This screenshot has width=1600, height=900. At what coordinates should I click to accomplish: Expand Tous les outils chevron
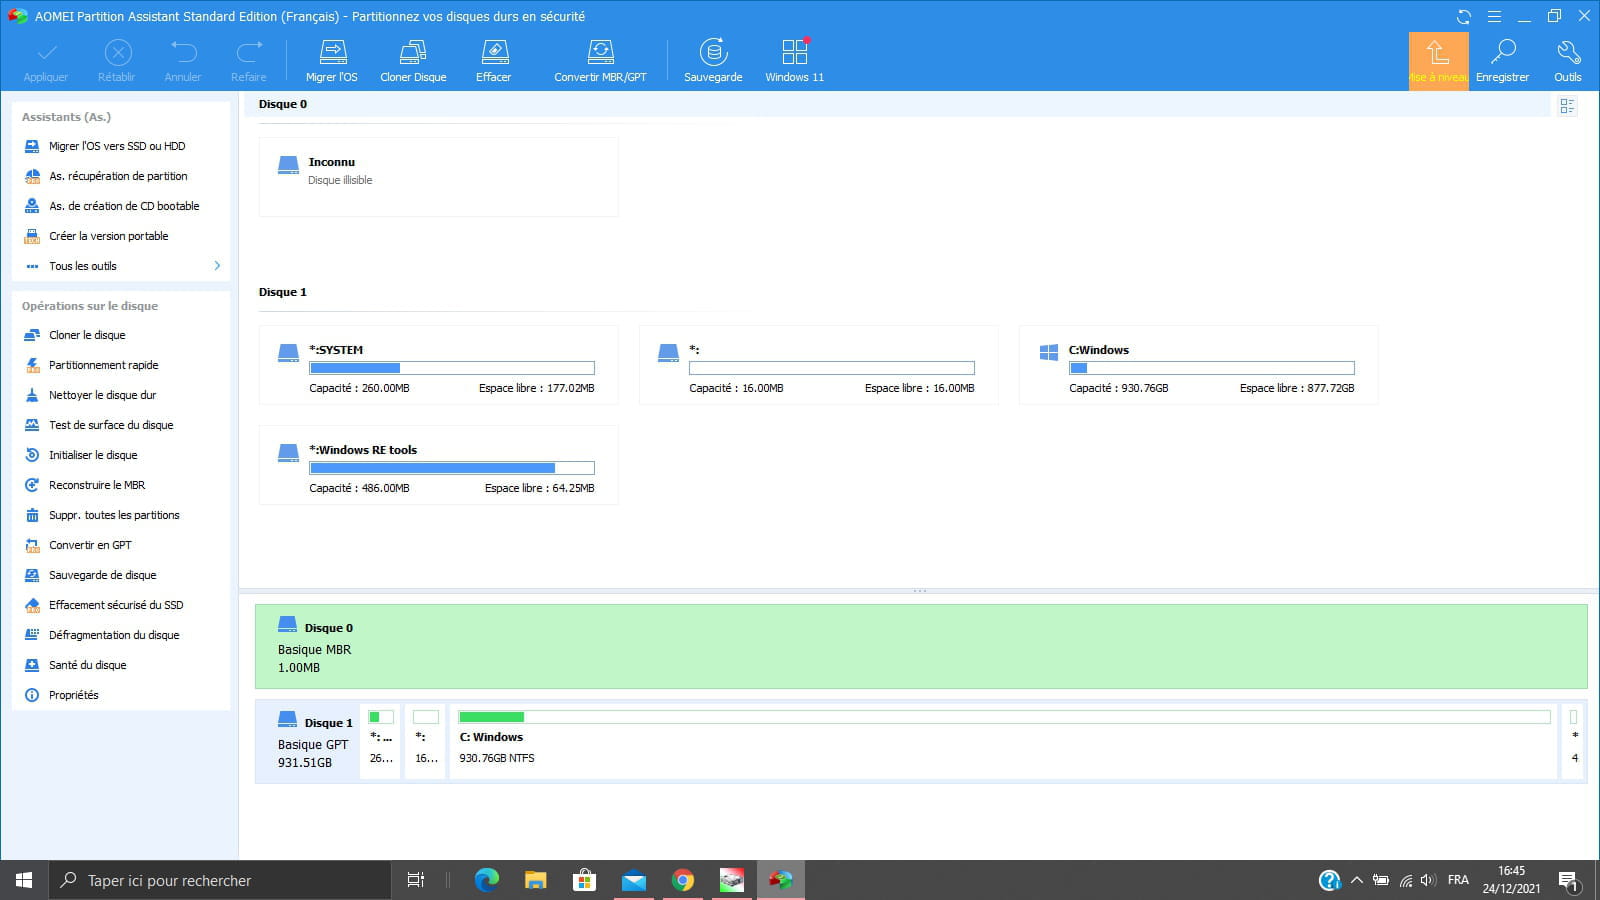tap(217, 266)
